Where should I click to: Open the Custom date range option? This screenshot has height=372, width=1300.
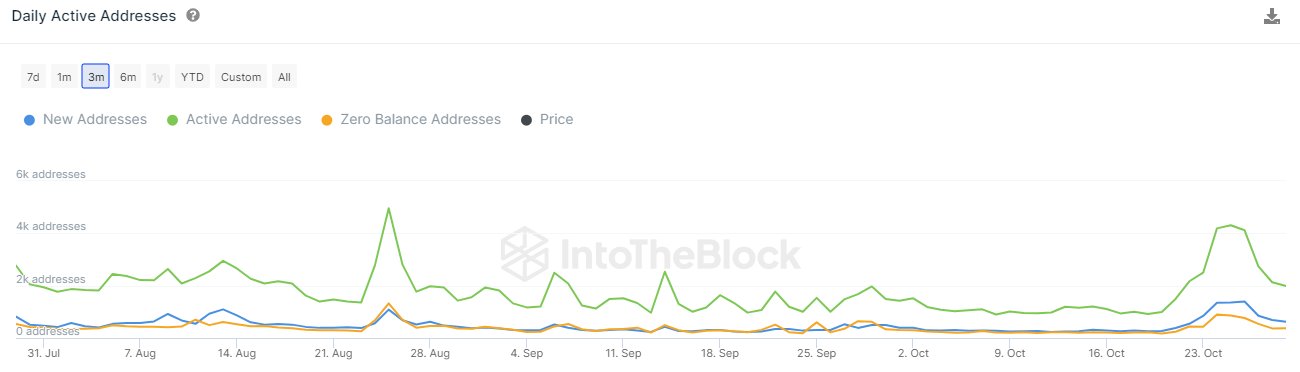click(241, 77)
